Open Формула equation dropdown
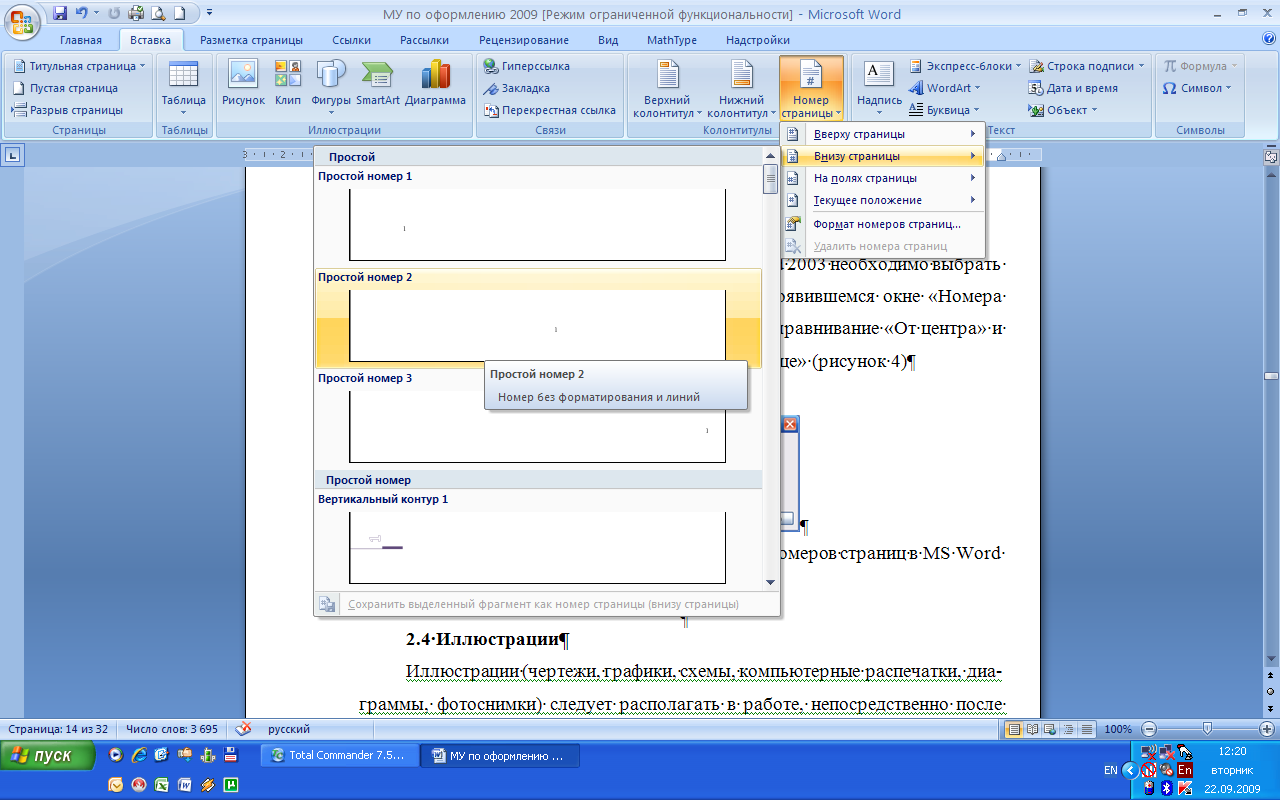Screen dimensions: 1280x800 point(1199,66)
